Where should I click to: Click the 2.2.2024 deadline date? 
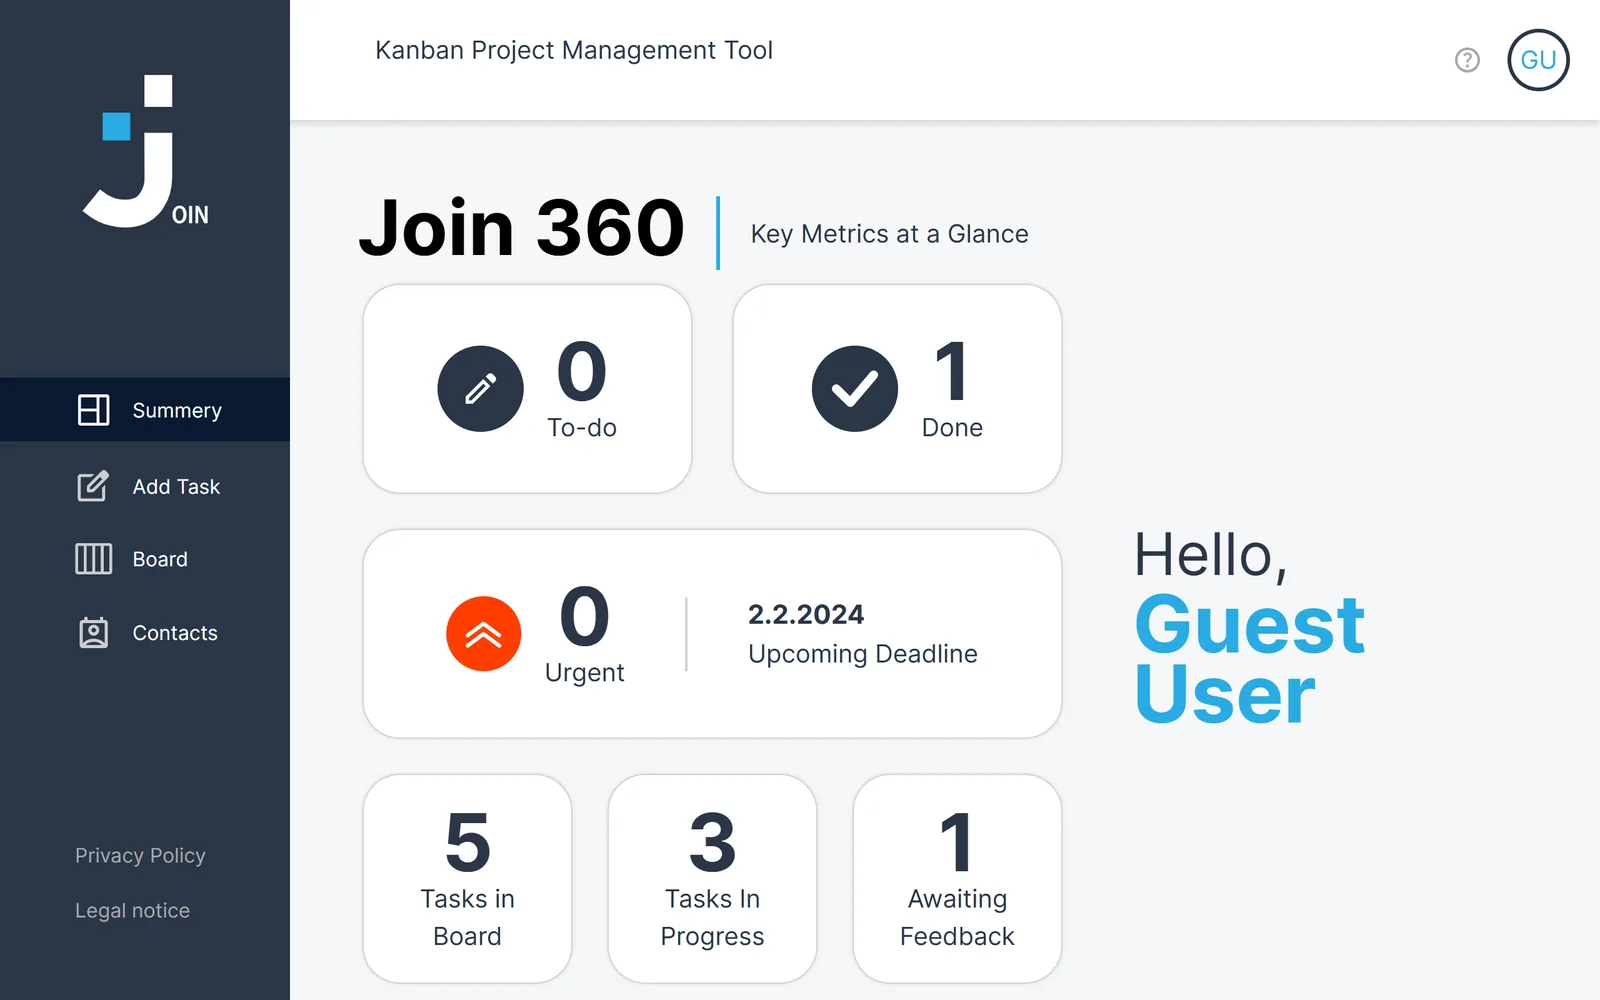click(806, 614)
